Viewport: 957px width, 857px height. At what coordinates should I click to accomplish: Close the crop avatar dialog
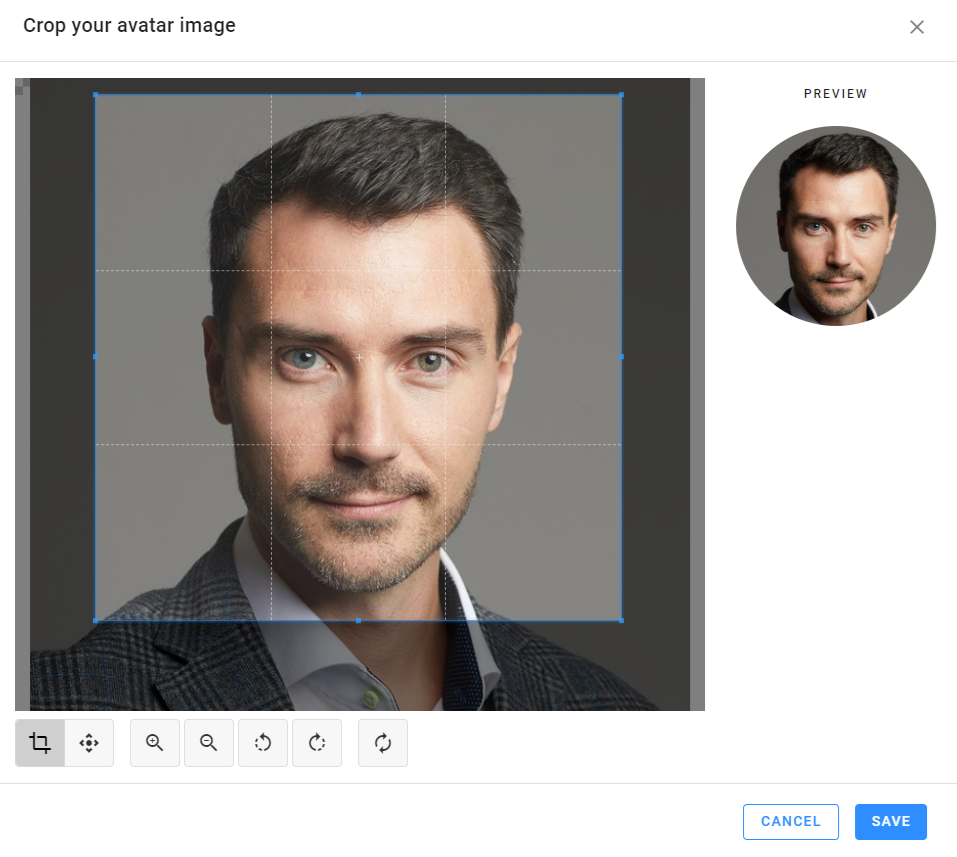[x=916, y=27]
